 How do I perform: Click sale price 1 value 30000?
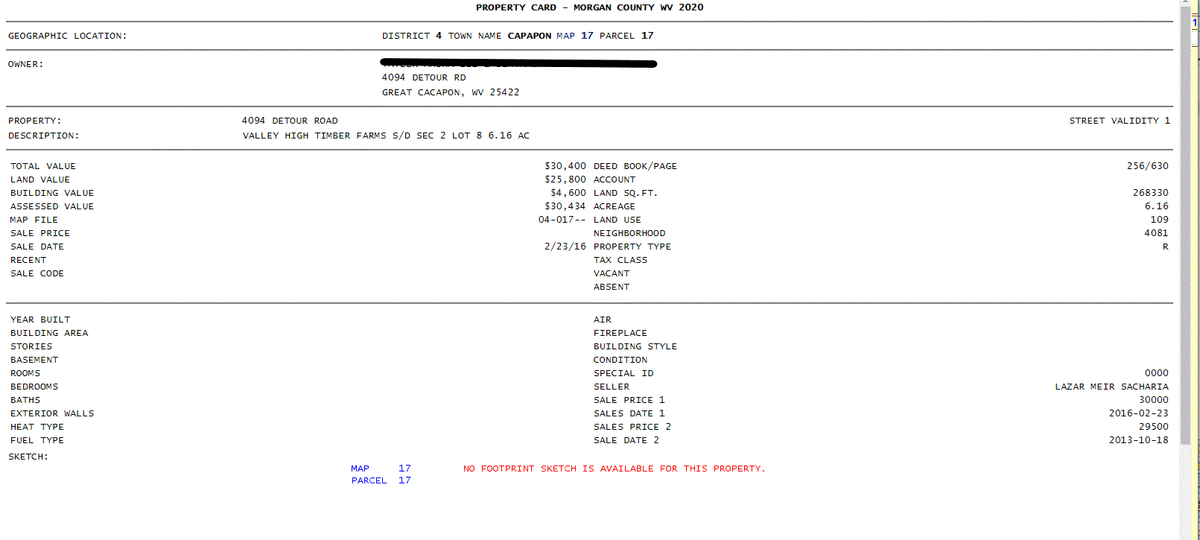click(x=1154, y=400)
